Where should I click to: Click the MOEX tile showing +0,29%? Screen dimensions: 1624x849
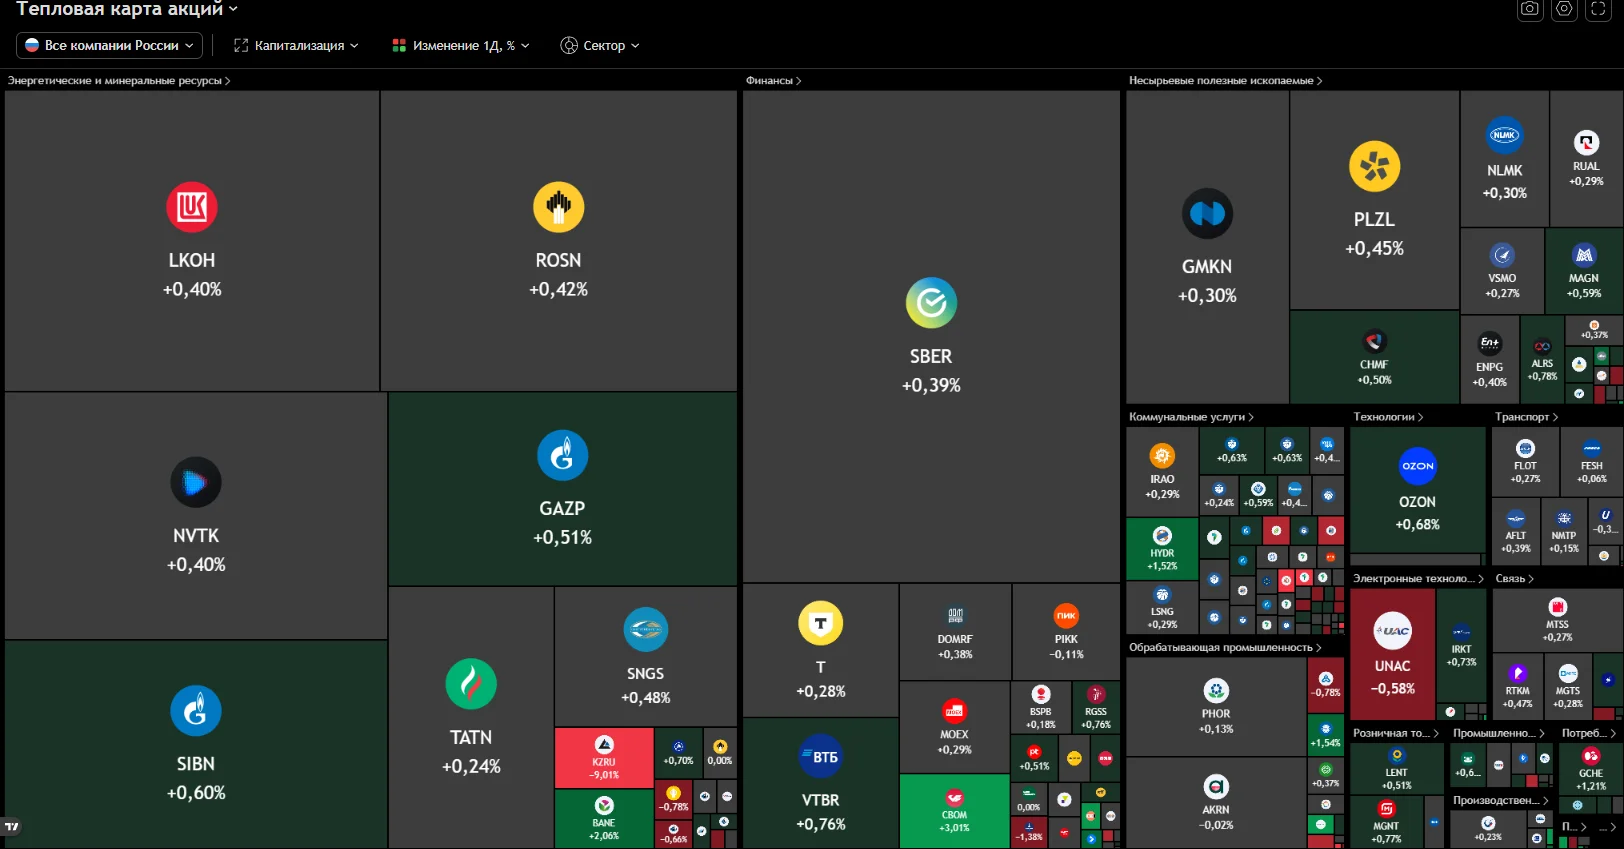point(954,727)
